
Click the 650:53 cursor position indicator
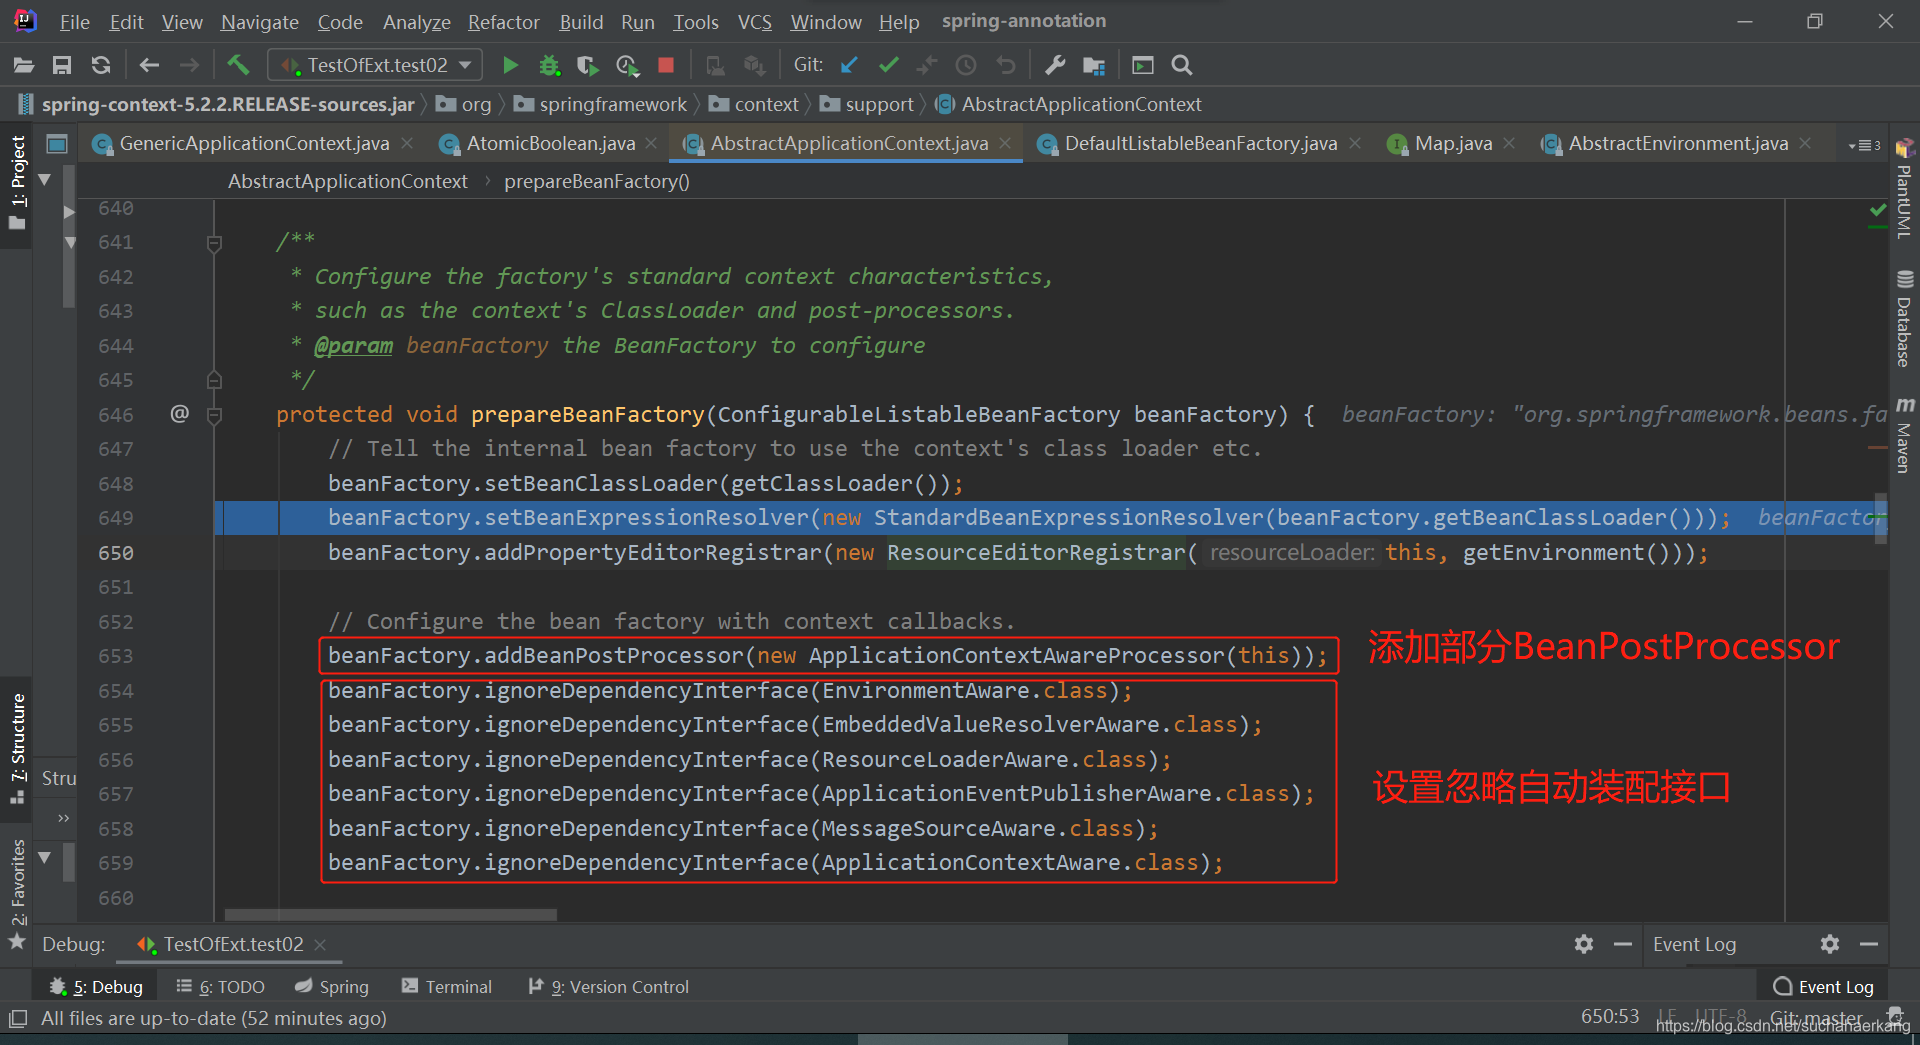pos(1610,1016)
